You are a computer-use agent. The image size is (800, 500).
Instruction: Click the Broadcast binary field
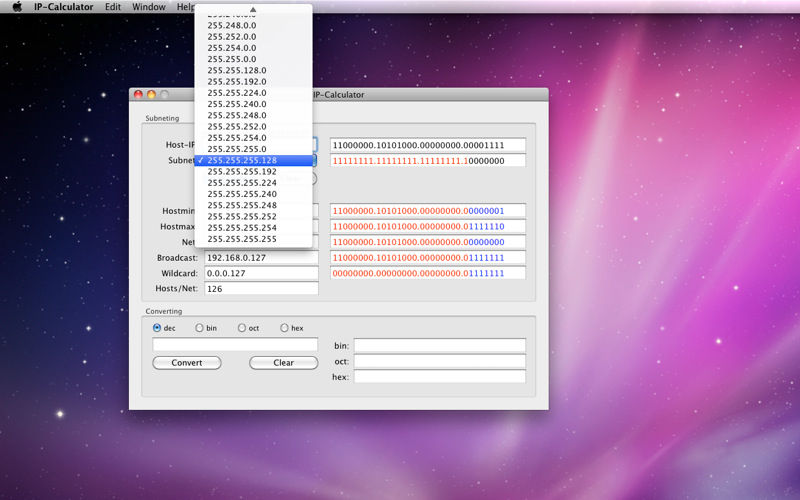click(428, 258)
